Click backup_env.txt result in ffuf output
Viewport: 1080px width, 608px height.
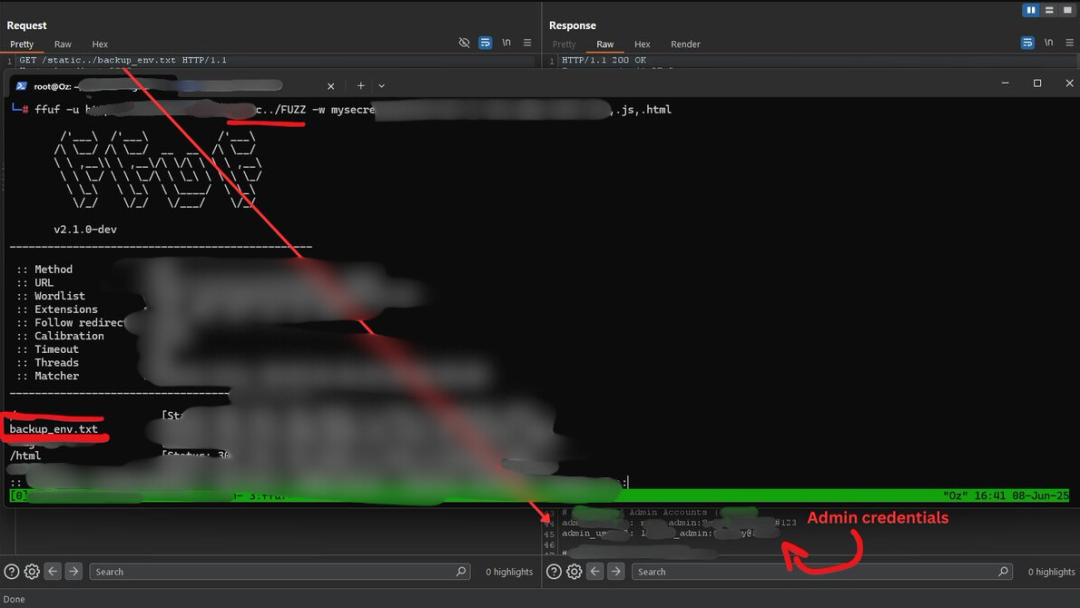click(x=54, y=429)
